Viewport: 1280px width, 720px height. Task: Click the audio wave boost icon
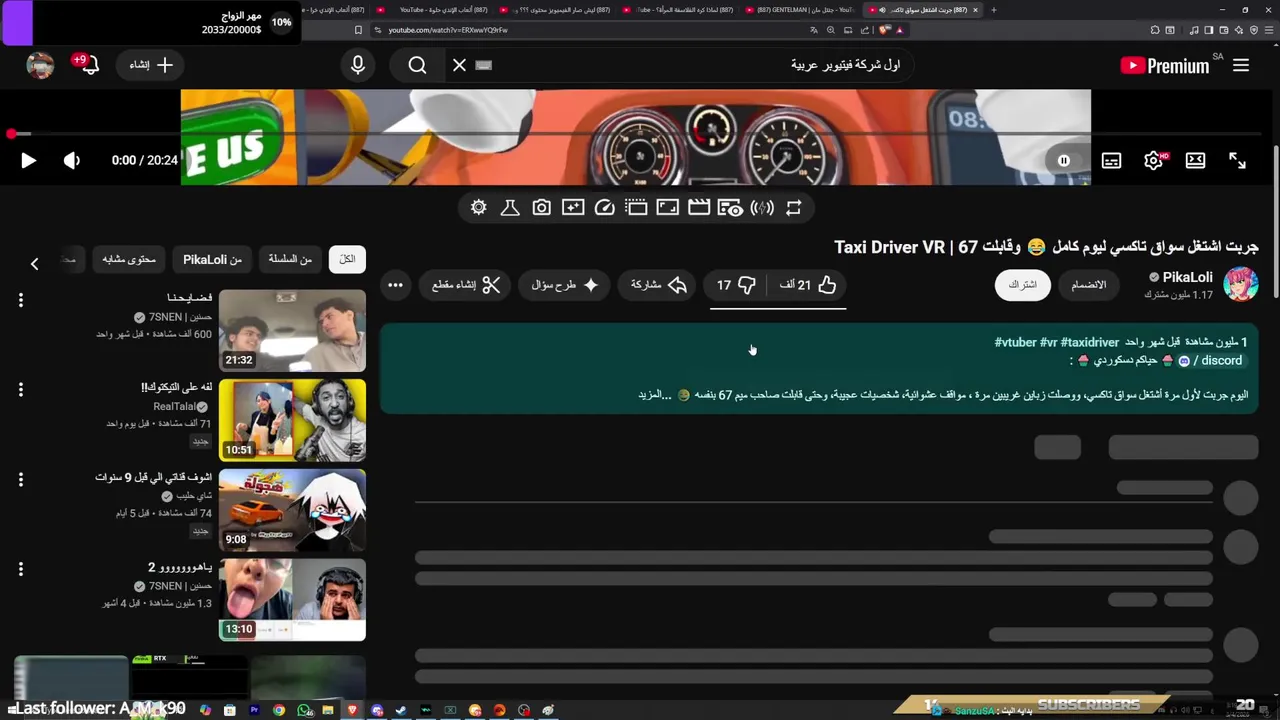pyautogui.click(x=762, y=207)
